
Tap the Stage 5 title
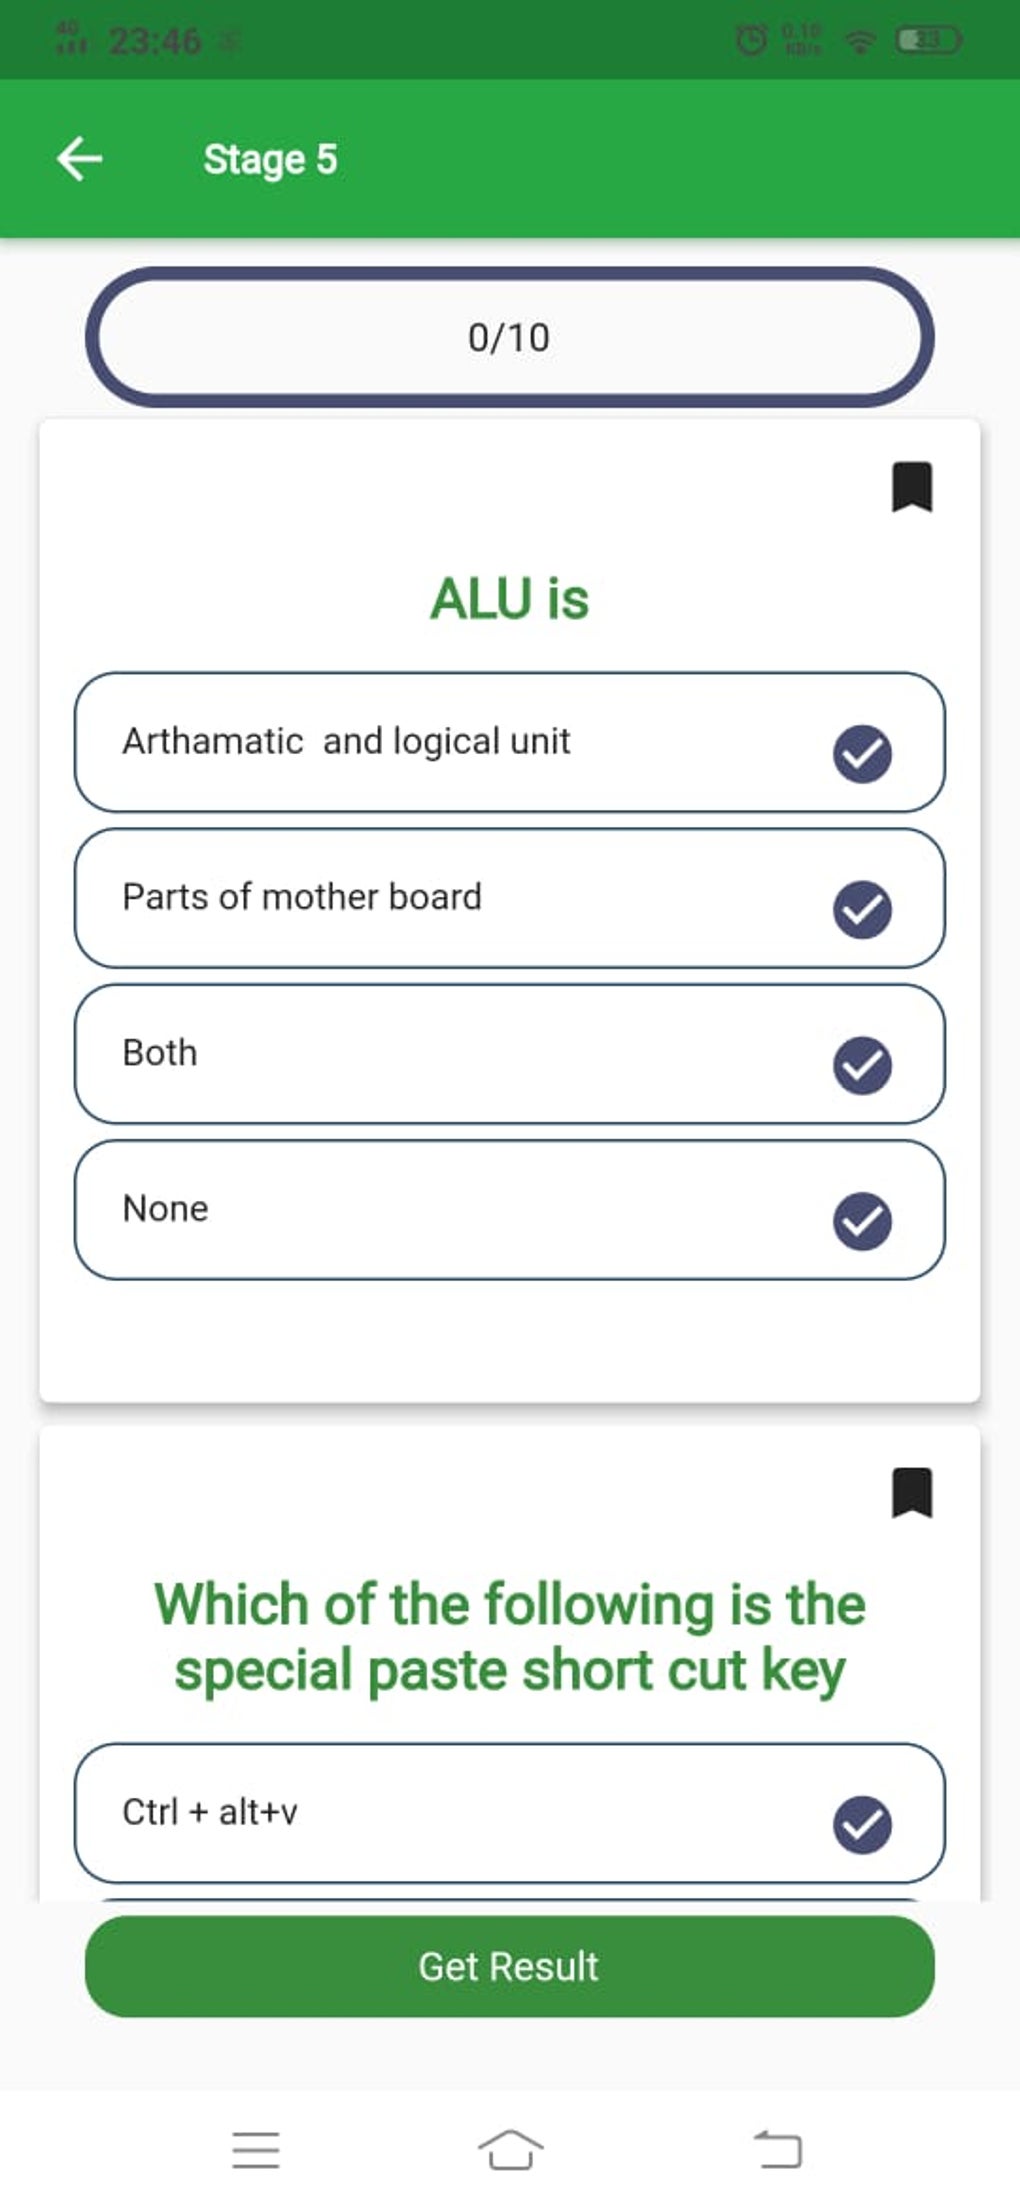(270, 160)
